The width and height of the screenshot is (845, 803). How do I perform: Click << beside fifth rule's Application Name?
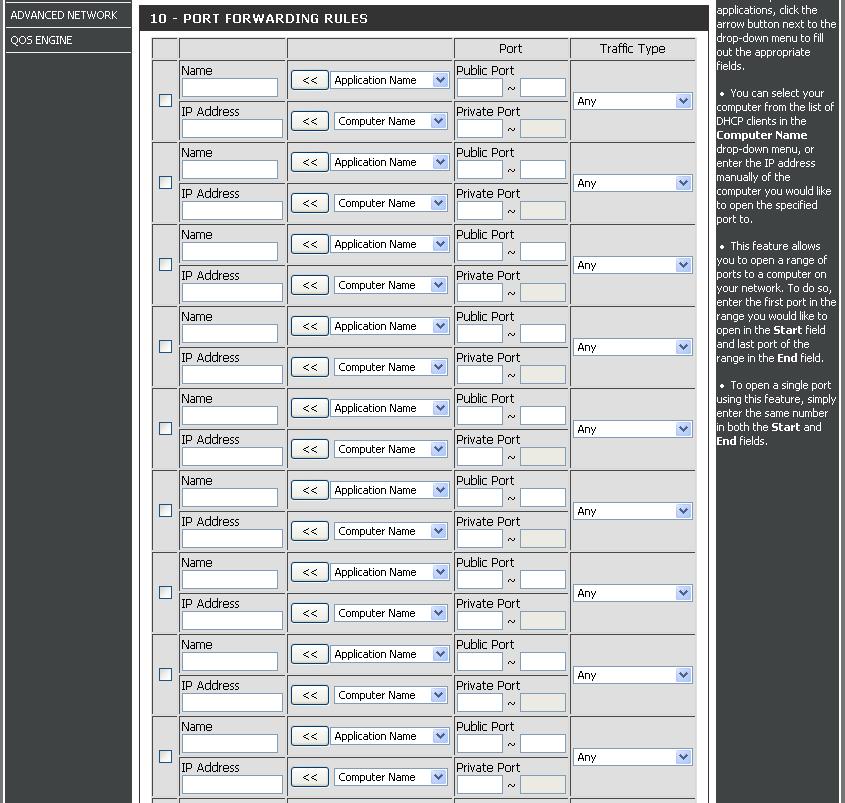(x=309, y=408)
